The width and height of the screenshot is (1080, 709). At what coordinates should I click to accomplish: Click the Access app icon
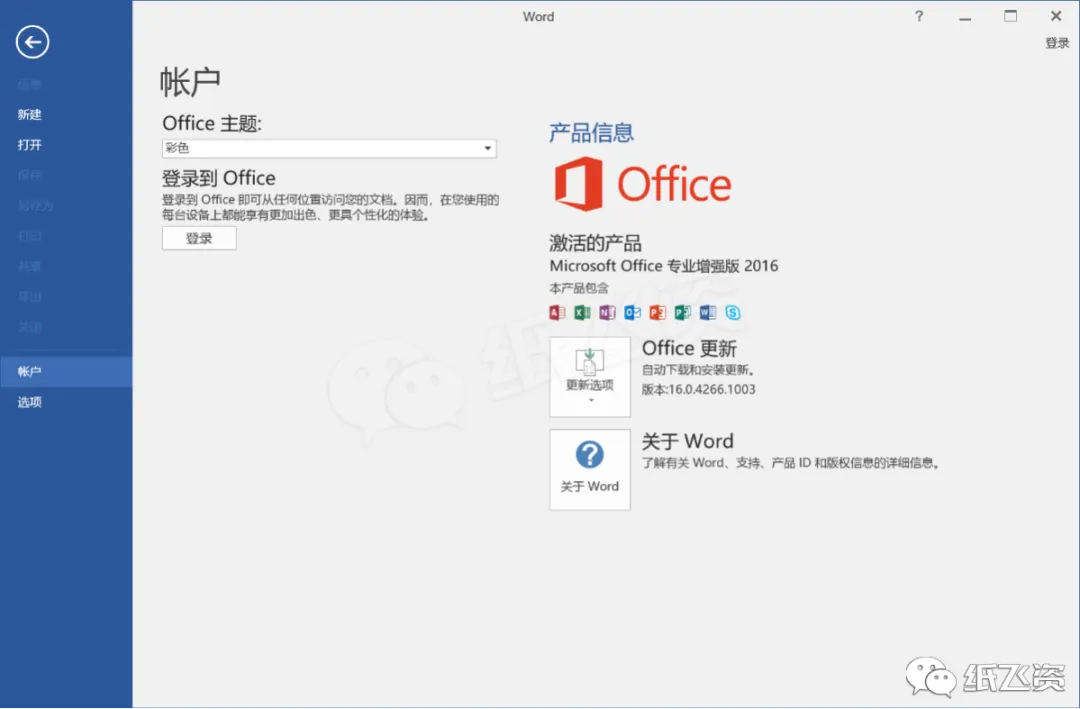pos(557,313)
